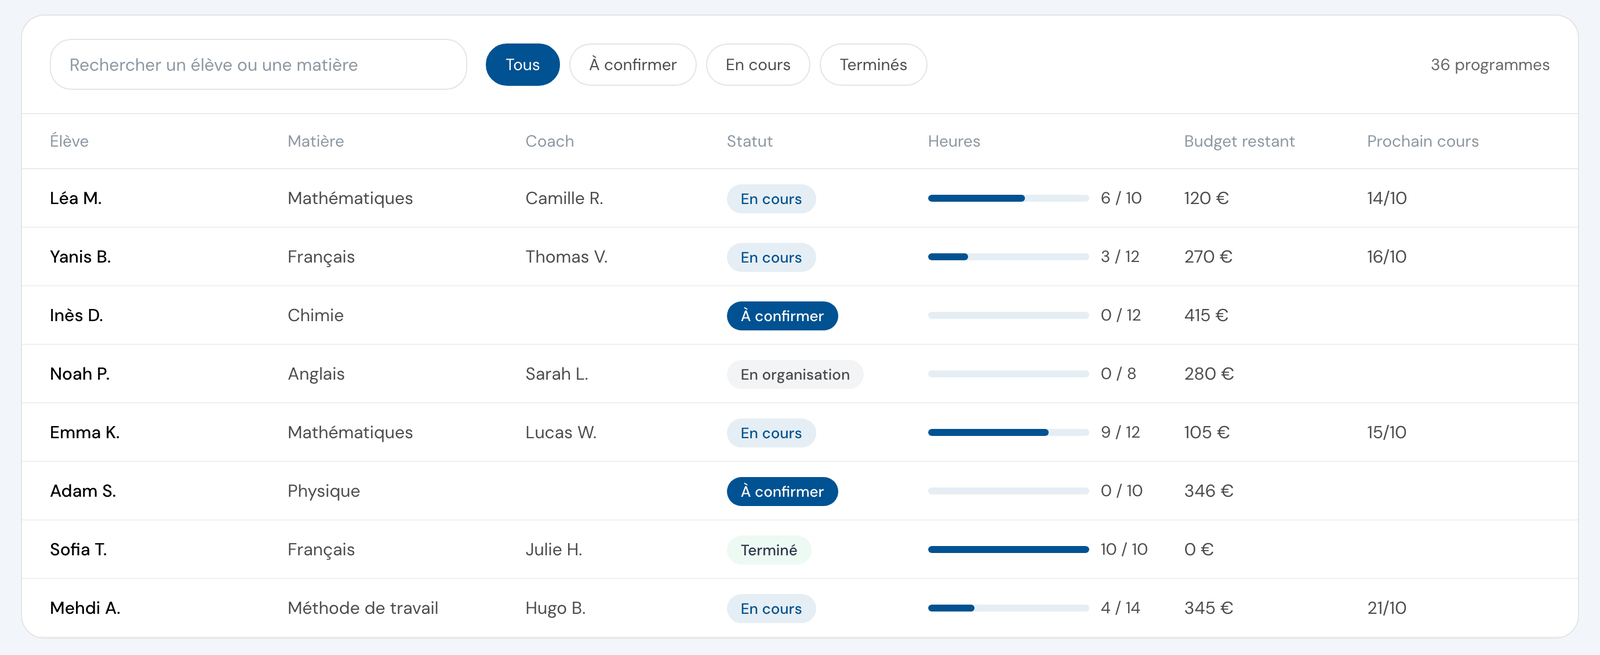Select student name 'Adam S.'

[83, 491]
